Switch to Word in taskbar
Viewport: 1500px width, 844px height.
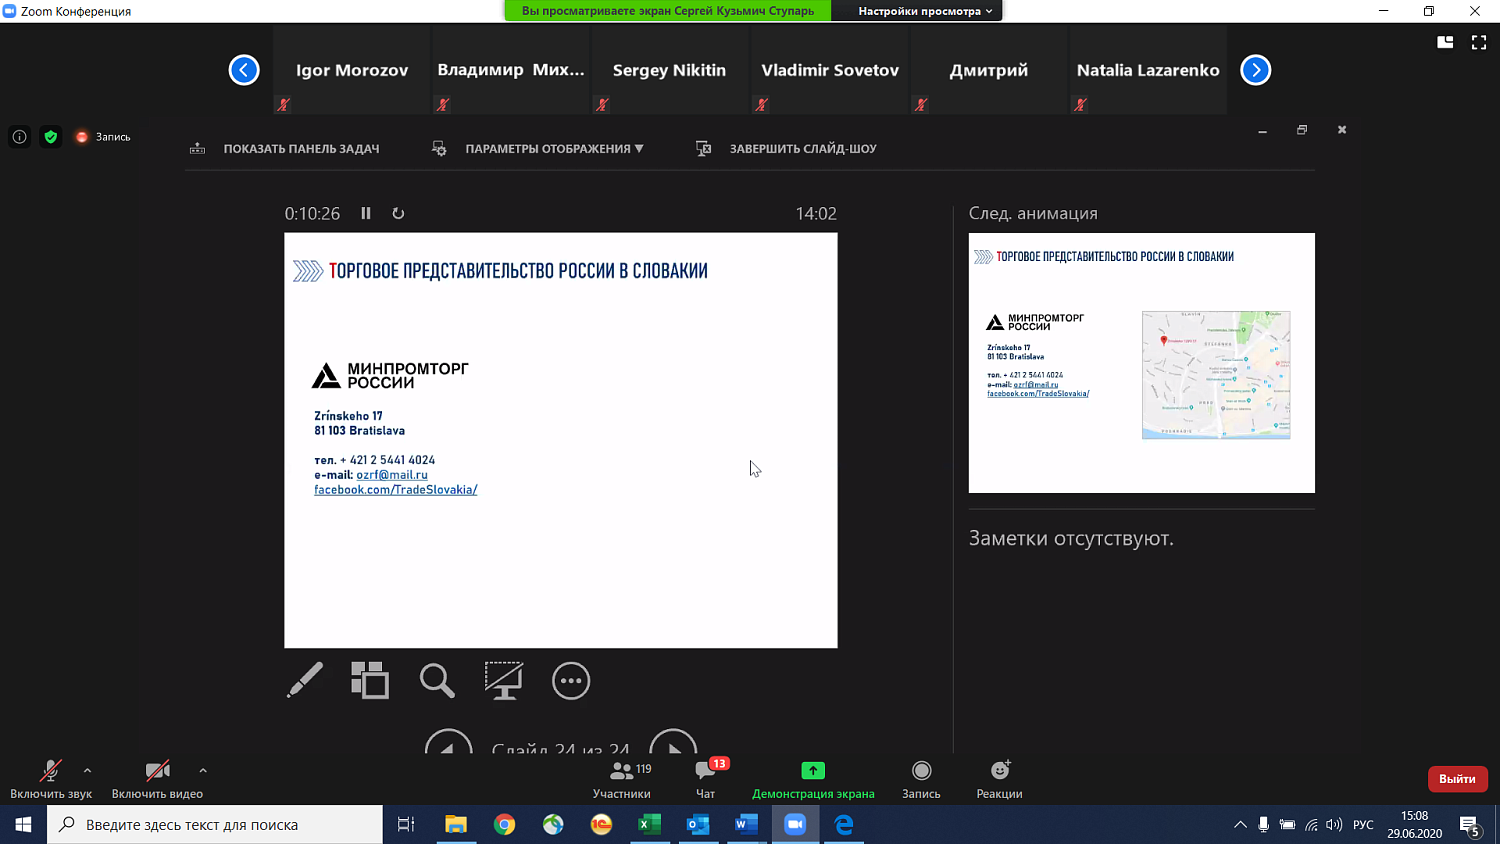click(x=747, y=825)
